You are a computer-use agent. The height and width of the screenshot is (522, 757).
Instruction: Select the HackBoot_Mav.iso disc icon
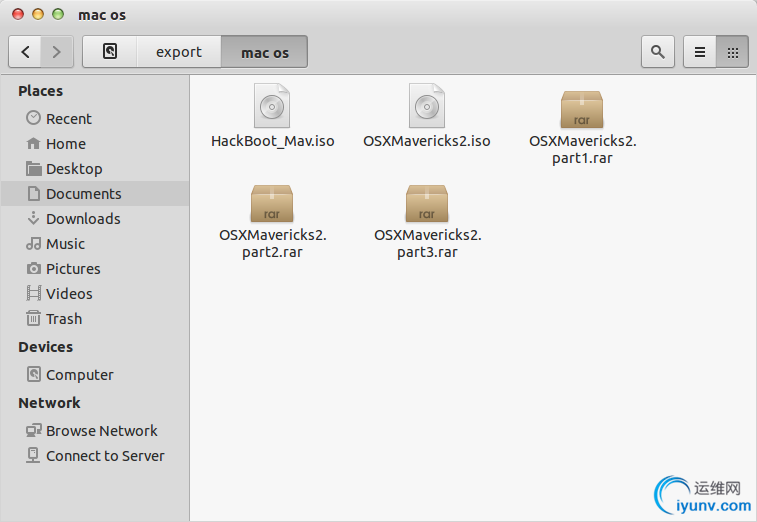click(x=272, y=106)
